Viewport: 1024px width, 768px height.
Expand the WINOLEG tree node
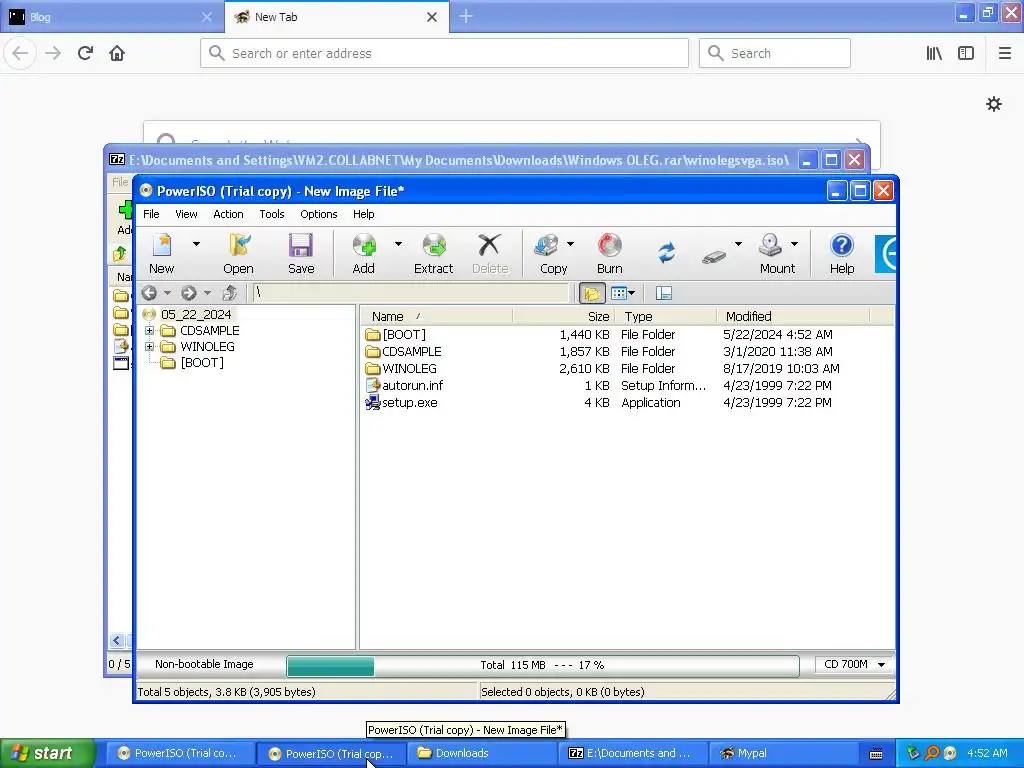click(x=150, y=347)
